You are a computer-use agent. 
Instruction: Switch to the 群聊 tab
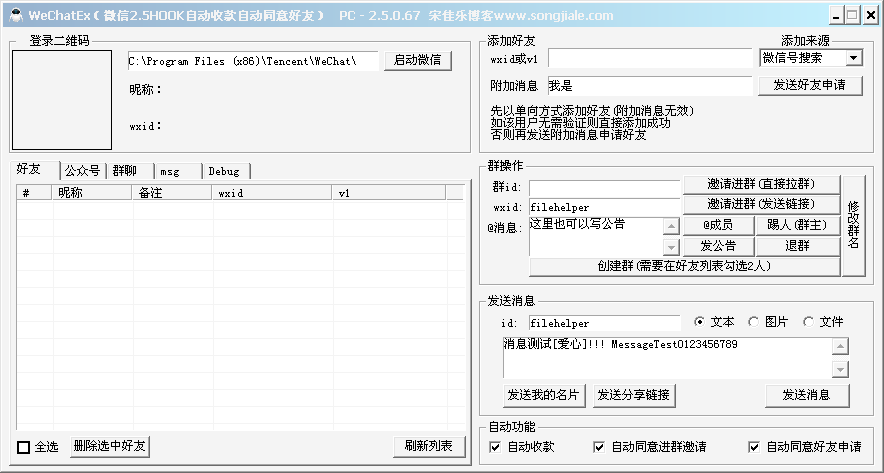click(x=130, y=171)
